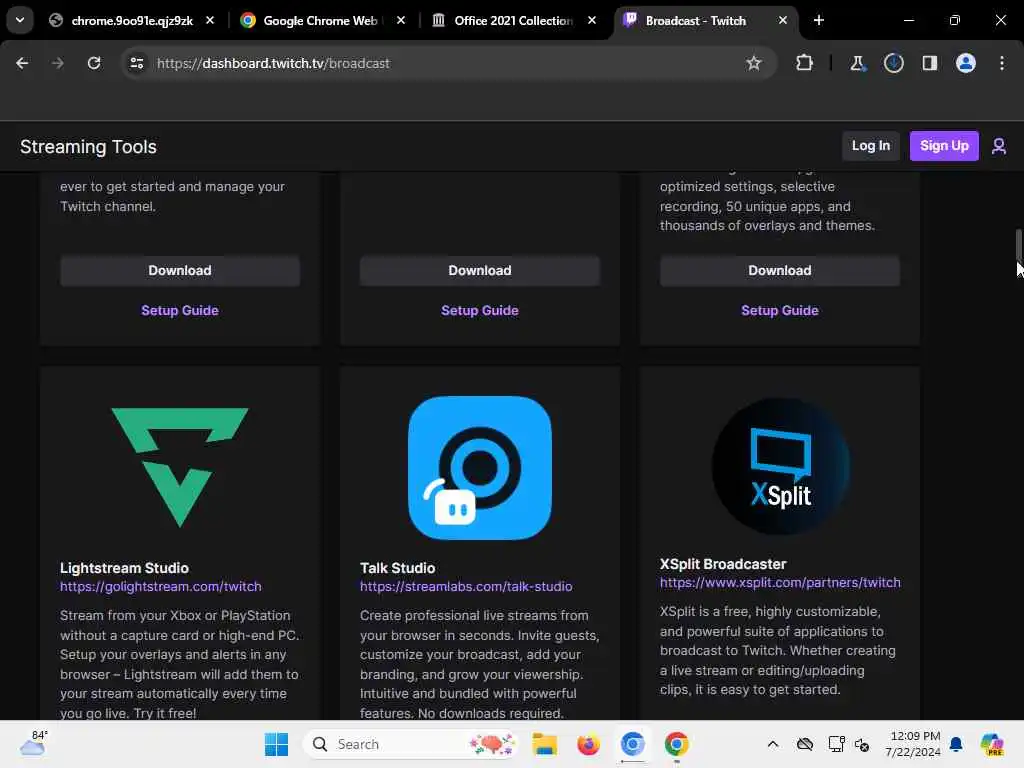Open Setup Guide in the right card
Image resolution: width=1024 pixels, height=768 pixels.
point(780,310)
